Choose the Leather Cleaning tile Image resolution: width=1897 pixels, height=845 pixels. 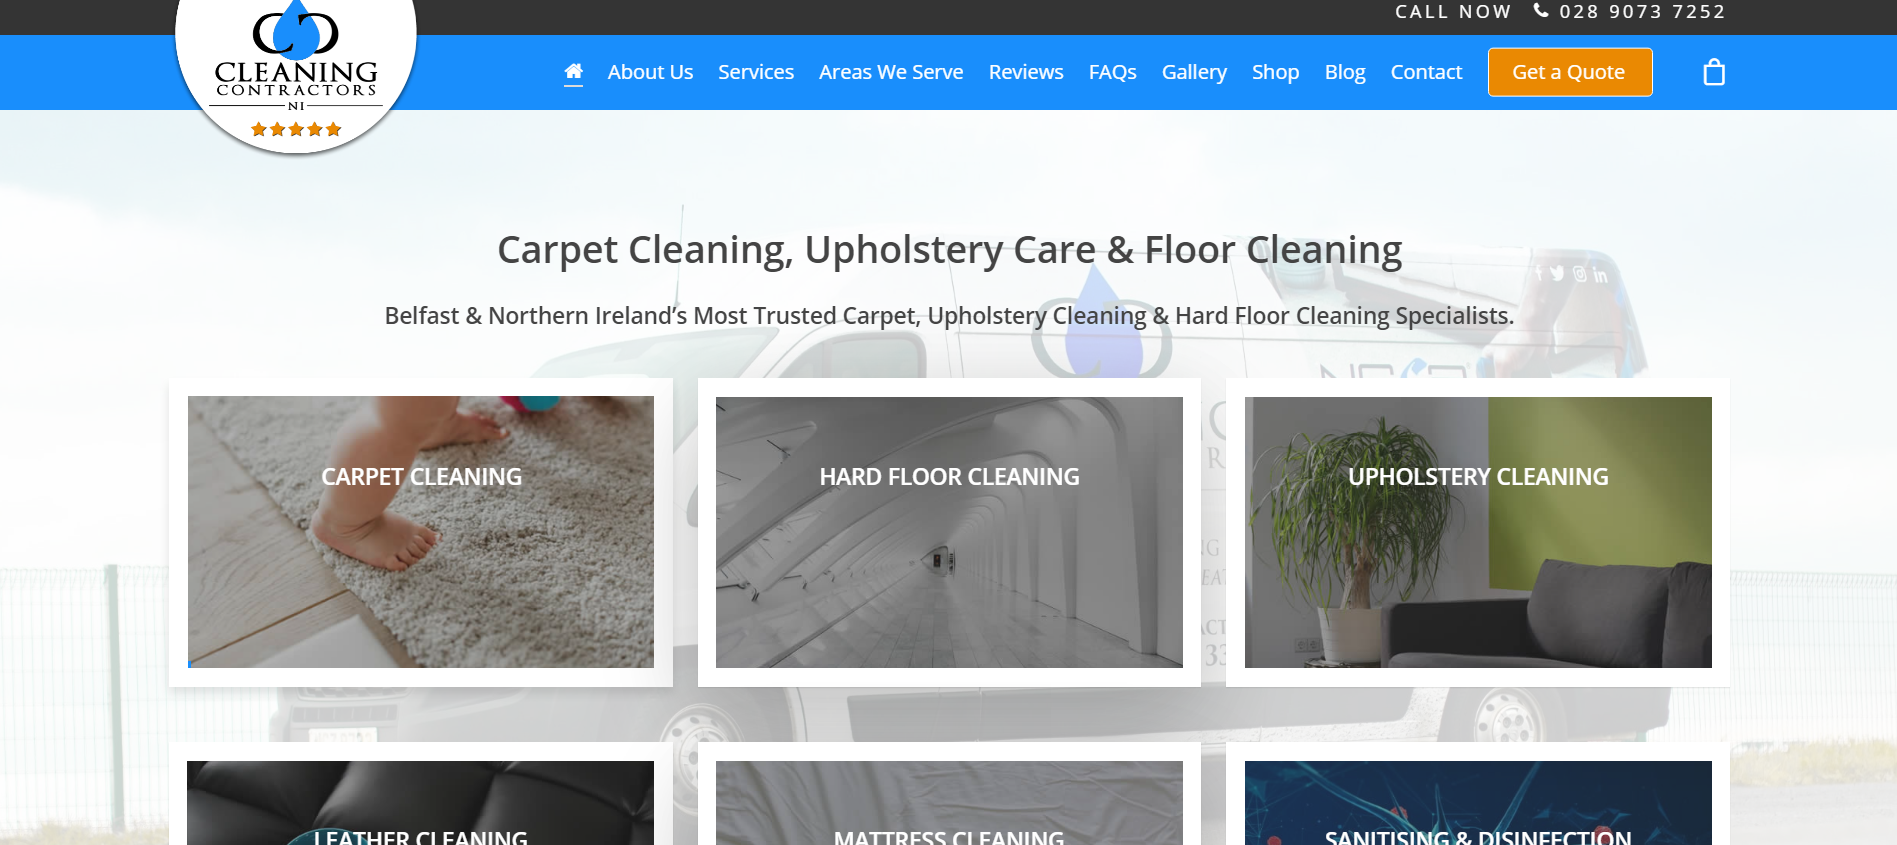(x=421, y=803)
